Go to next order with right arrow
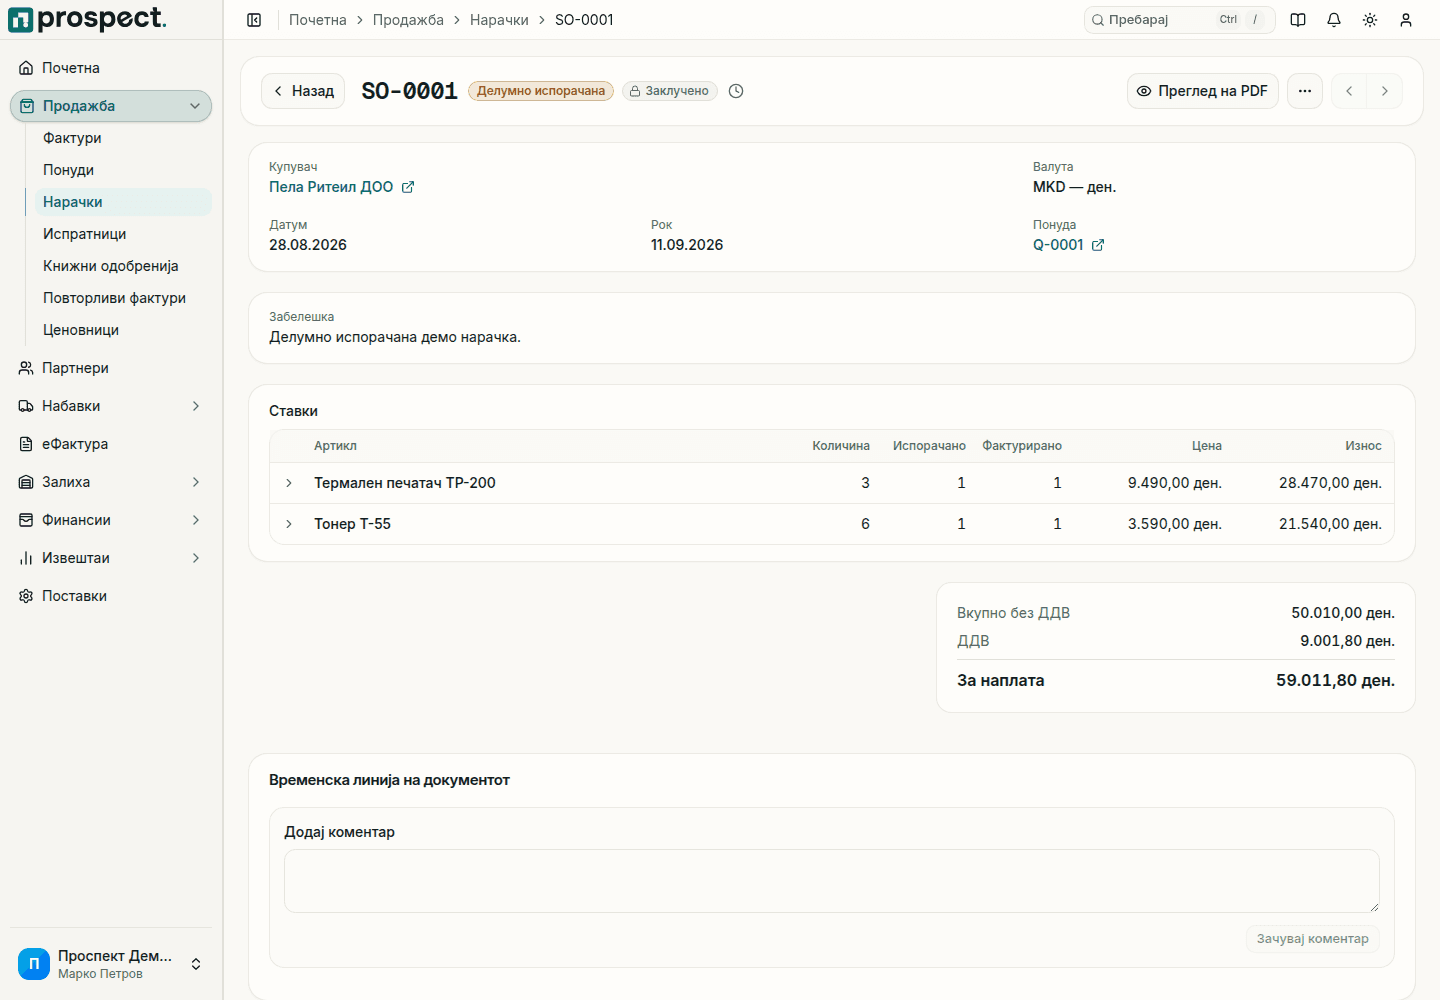This screenshot has width=1440, height=1000. (x=1385, y=91)
